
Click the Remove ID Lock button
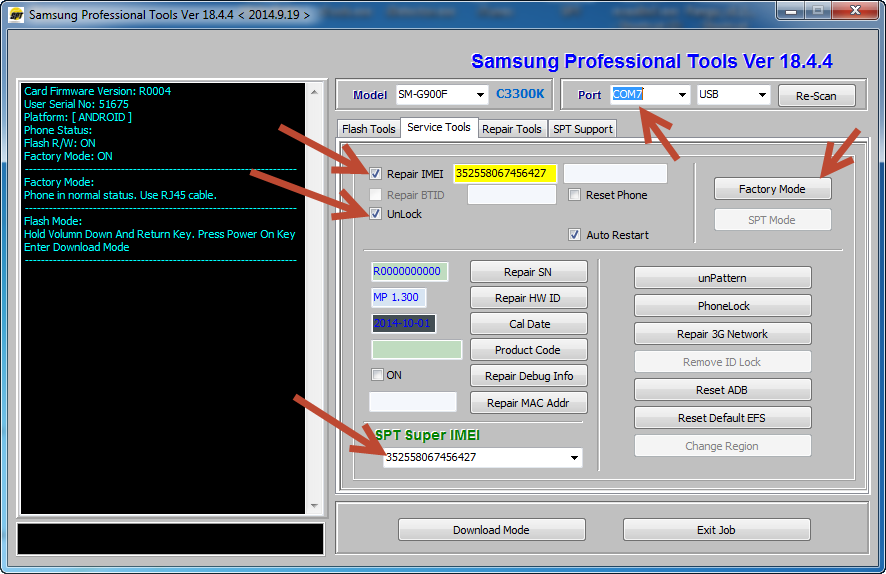(x=723, y=362)
